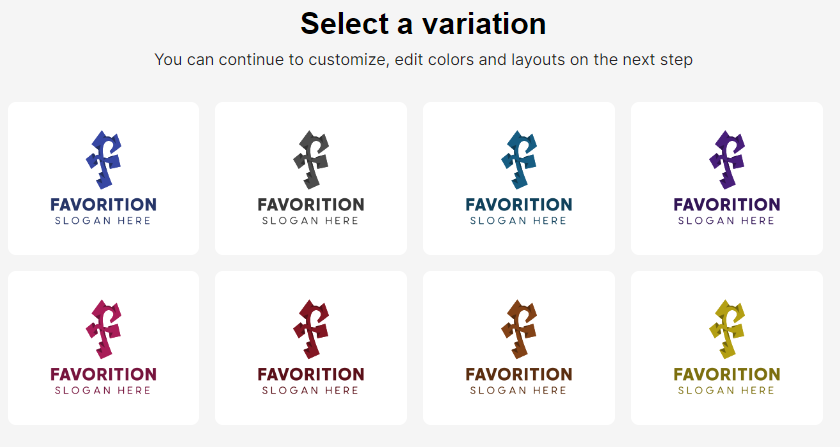The height and width of the screenshot is (447, 840).
Task: Choose the teal FAVORITION wordmark
Action: (x=519, y=204)
